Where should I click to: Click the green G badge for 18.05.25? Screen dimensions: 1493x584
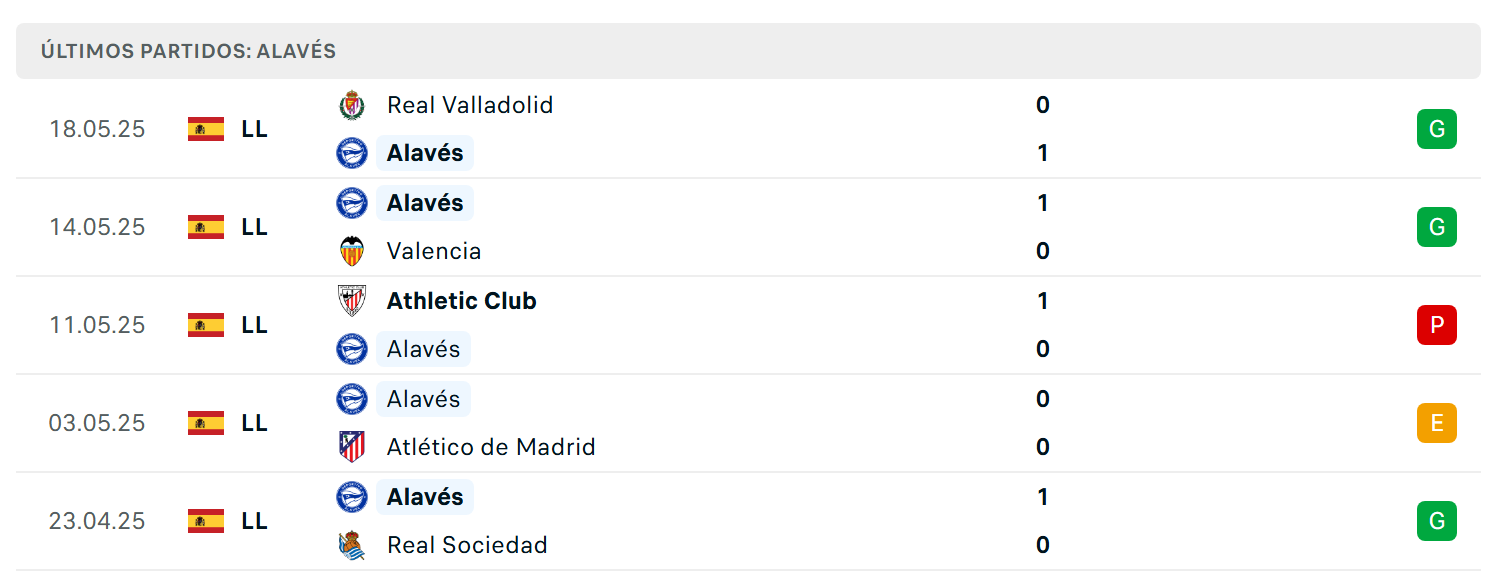(1437, 129)
